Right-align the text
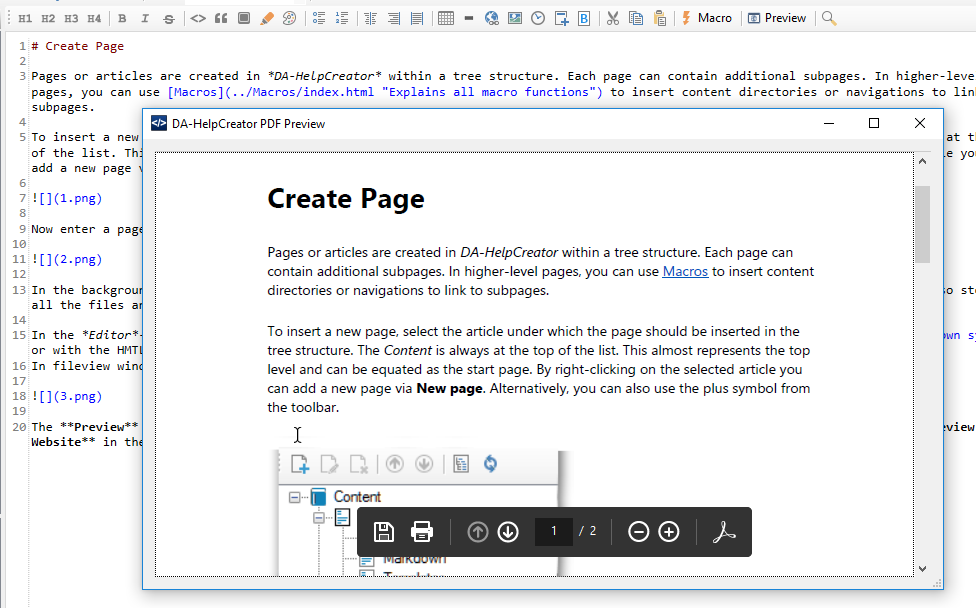This screenshot has height=608, width=976. (394, 19)
